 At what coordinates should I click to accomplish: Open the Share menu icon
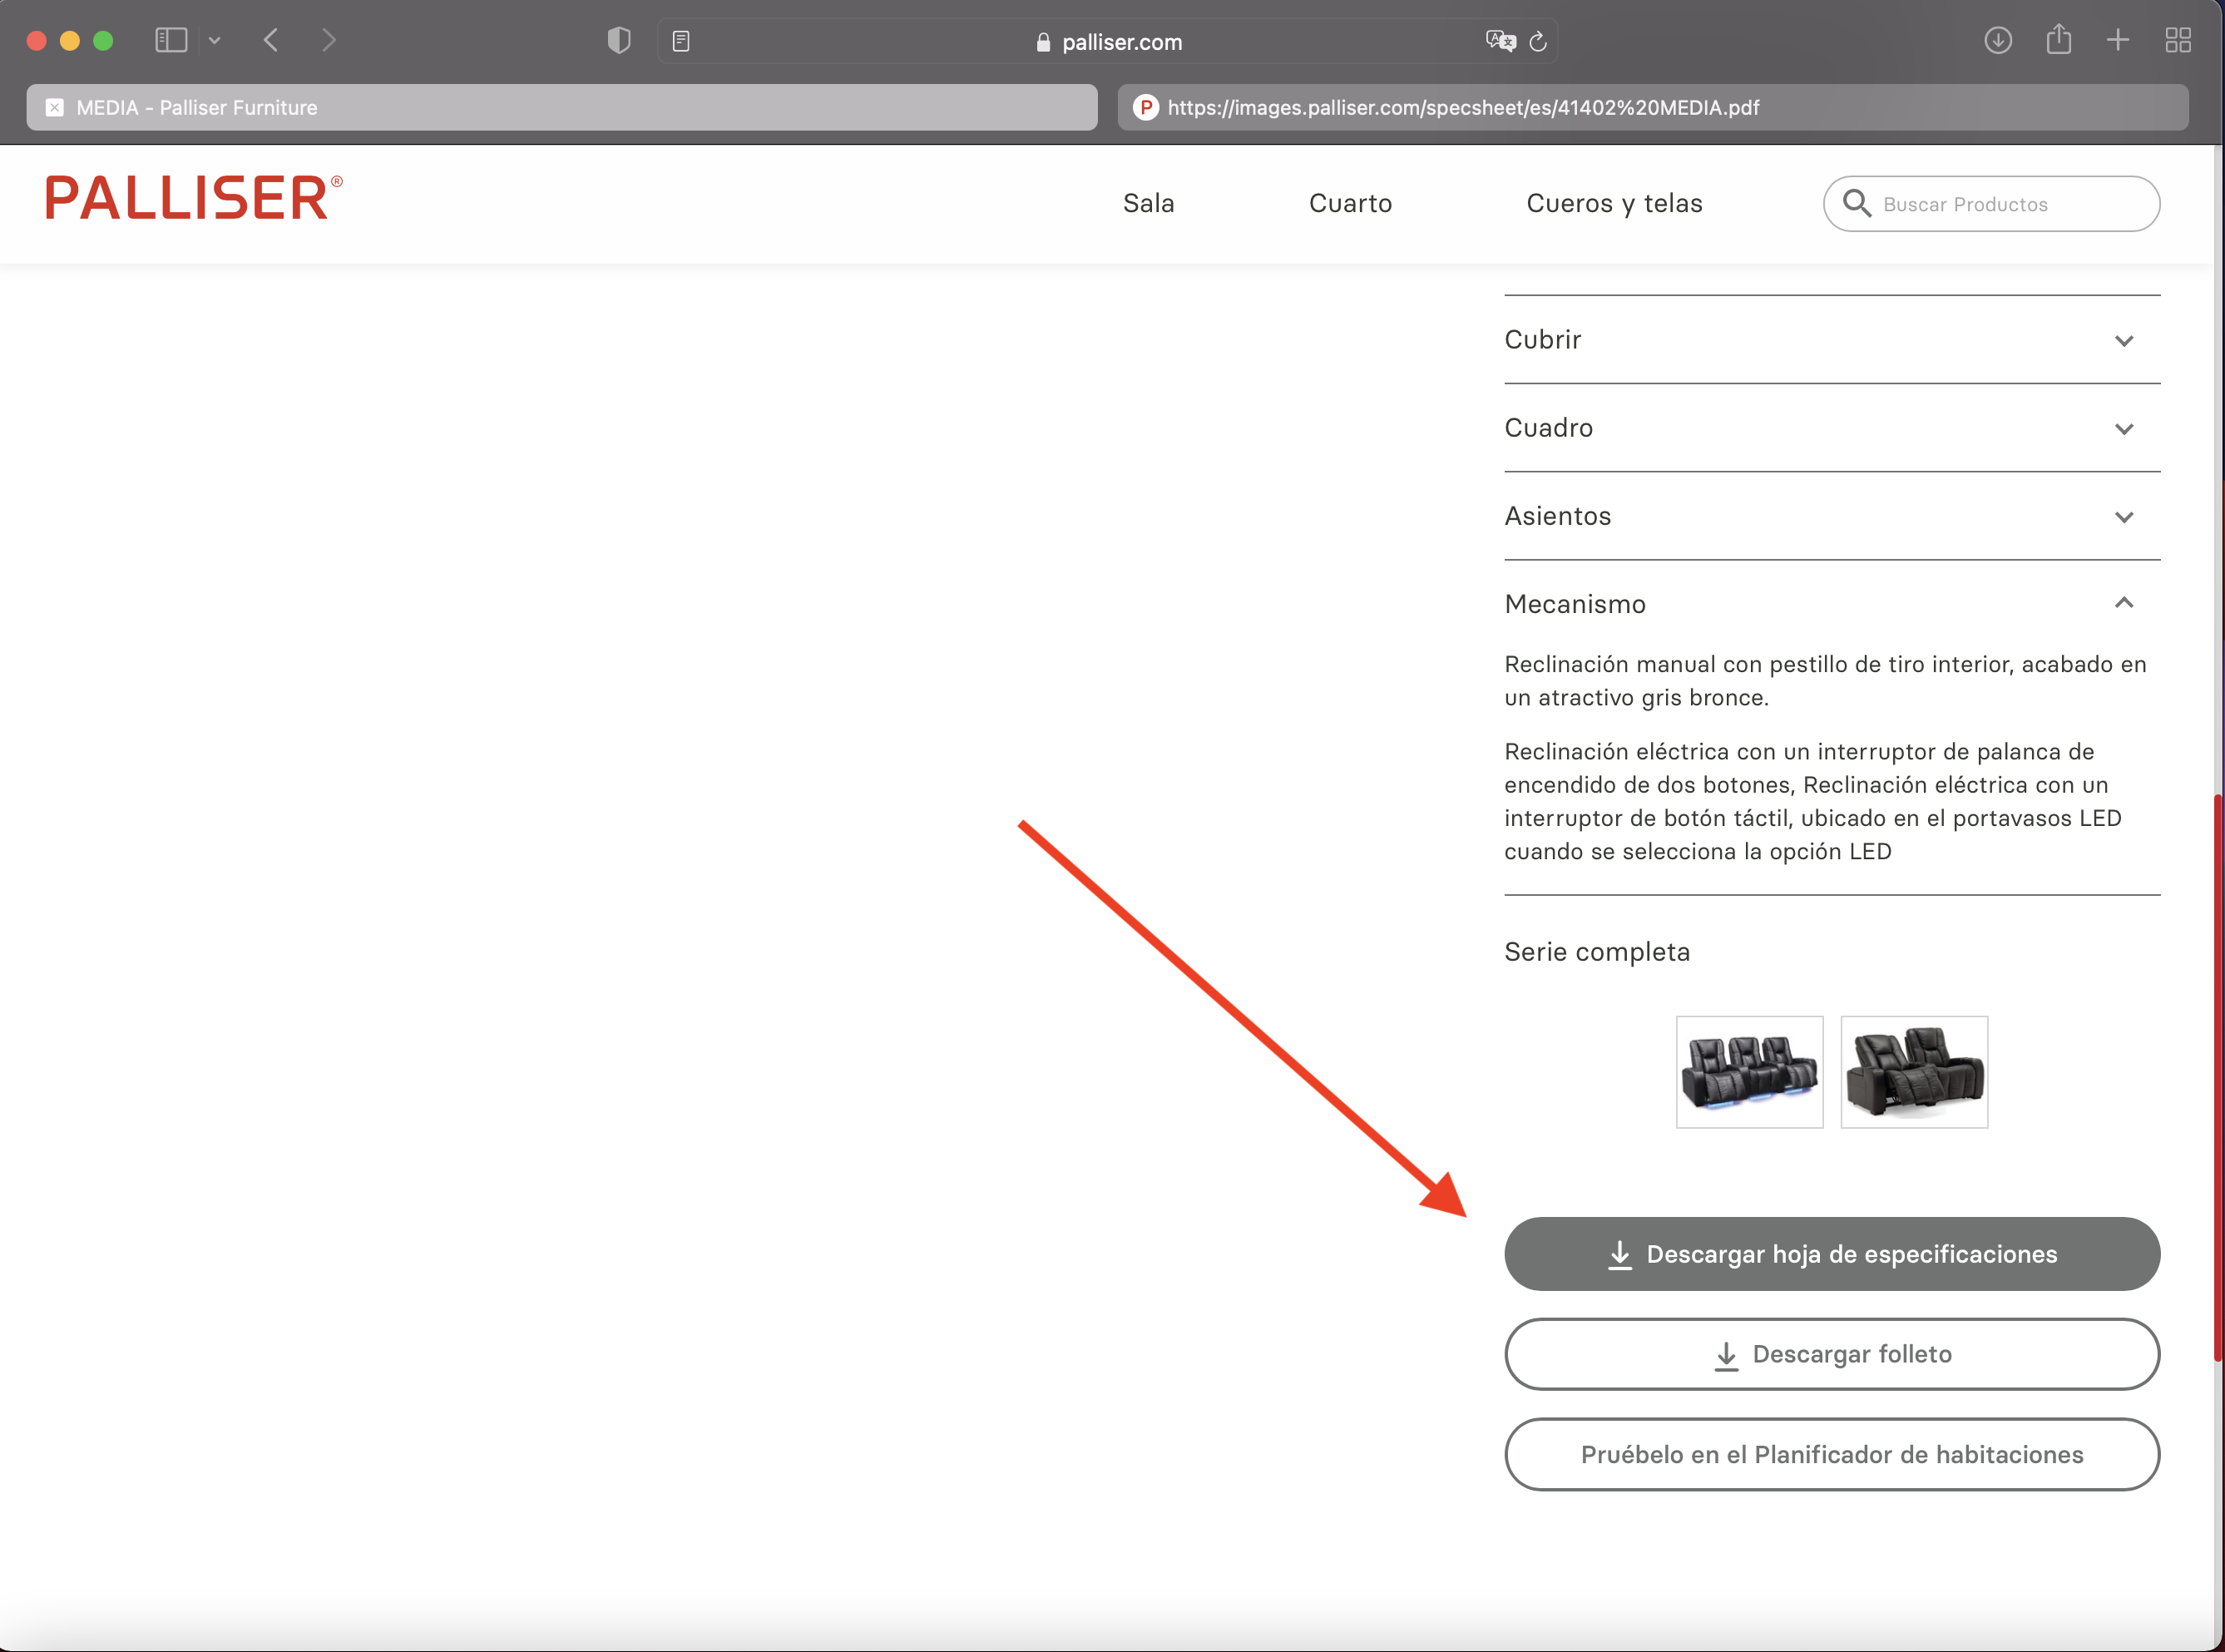[2058, 39]
